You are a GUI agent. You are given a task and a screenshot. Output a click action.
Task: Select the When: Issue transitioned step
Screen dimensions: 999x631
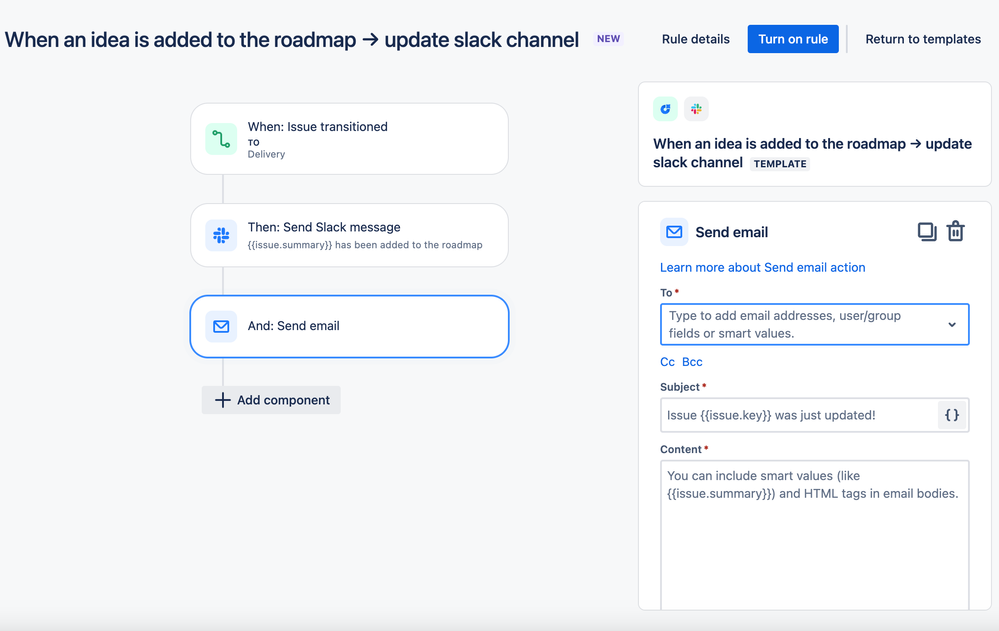[349, 139]
